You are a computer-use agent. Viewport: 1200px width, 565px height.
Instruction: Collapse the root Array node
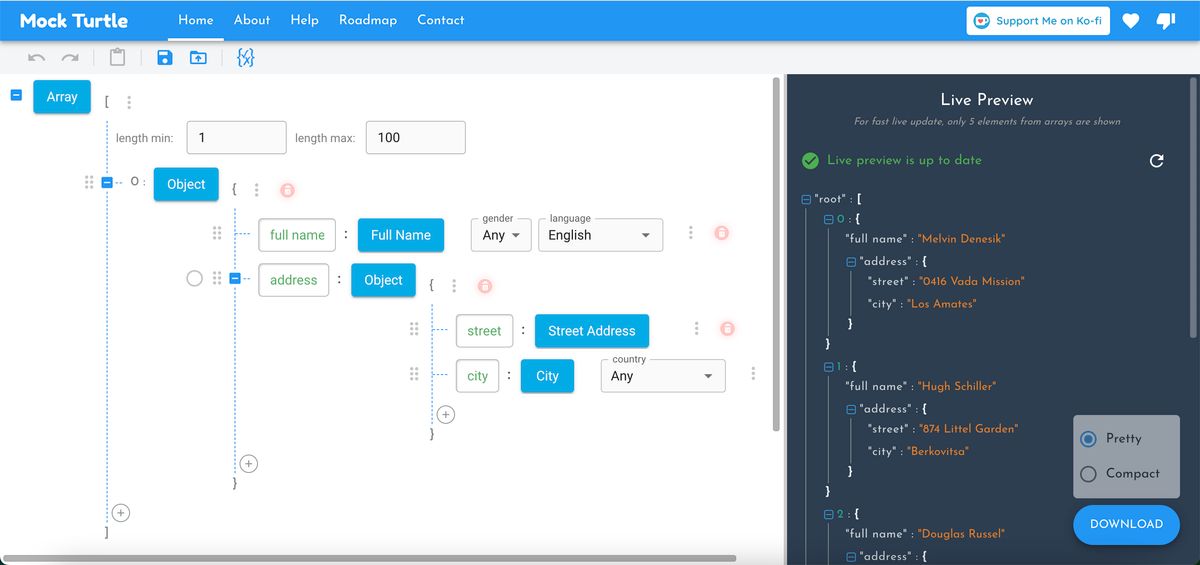click(16, 95)
